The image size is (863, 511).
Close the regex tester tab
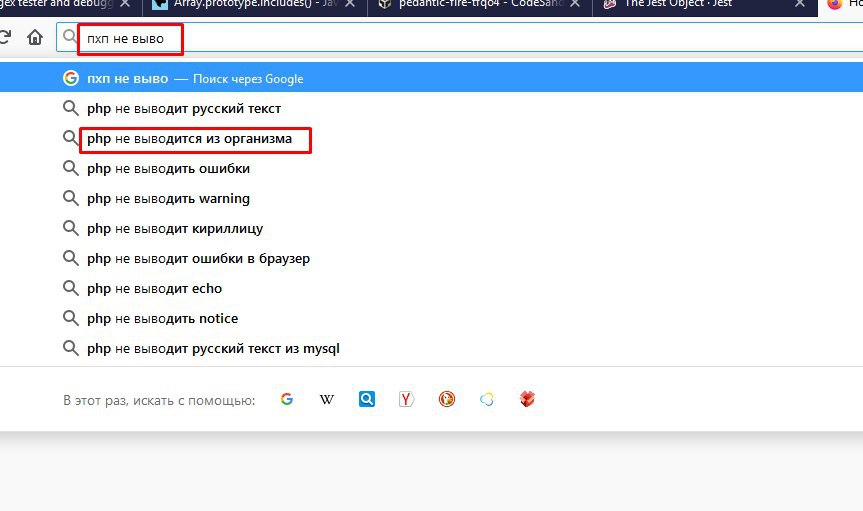[125, 4]
